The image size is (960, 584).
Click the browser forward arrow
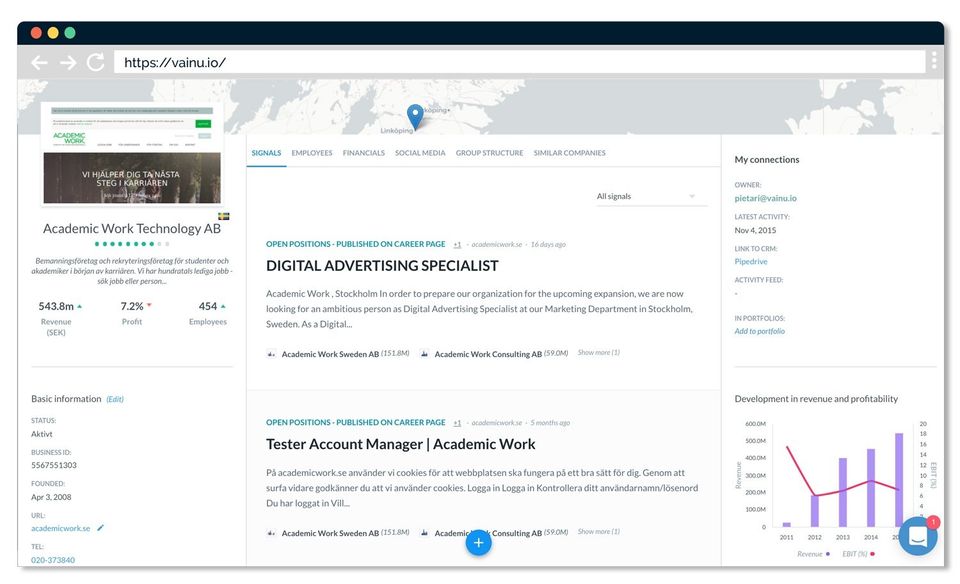pyautogui.click(x=68, y=62)
